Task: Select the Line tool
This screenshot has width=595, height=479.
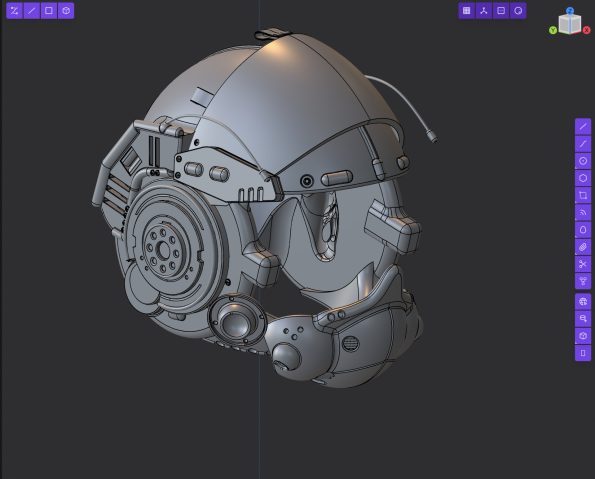Action: click(x=583, y=126)
